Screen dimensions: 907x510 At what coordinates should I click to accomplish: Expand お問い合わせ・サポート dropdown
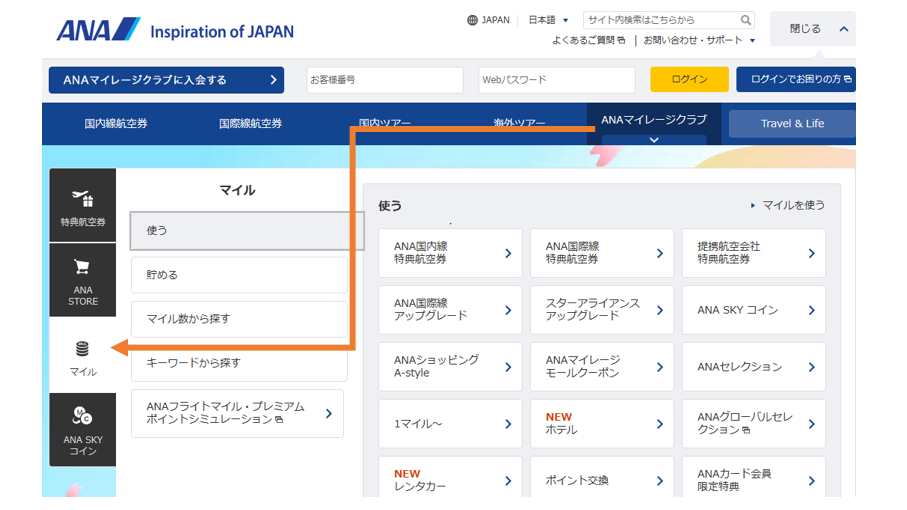click(x=699, y=40)
